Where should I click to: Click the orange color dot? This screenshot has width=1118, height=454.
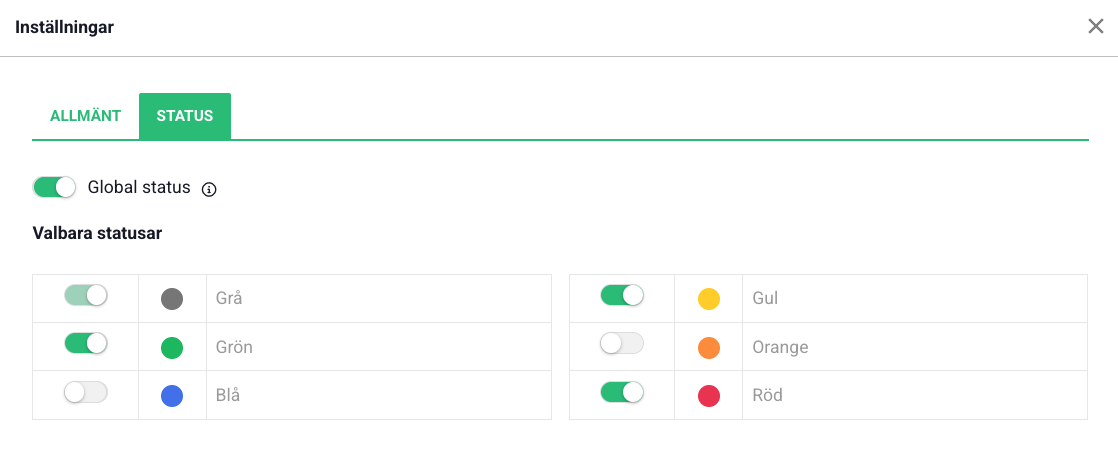(709, 348)
